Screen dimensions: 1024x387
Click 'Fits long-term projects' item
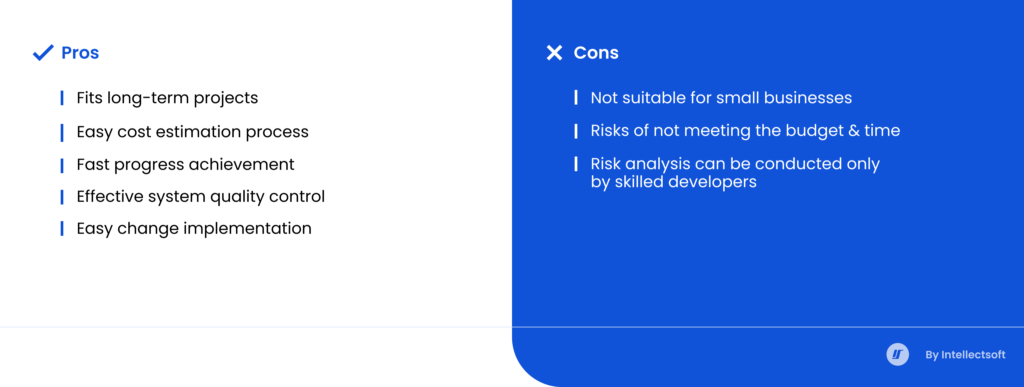click(x=167, y=98)
